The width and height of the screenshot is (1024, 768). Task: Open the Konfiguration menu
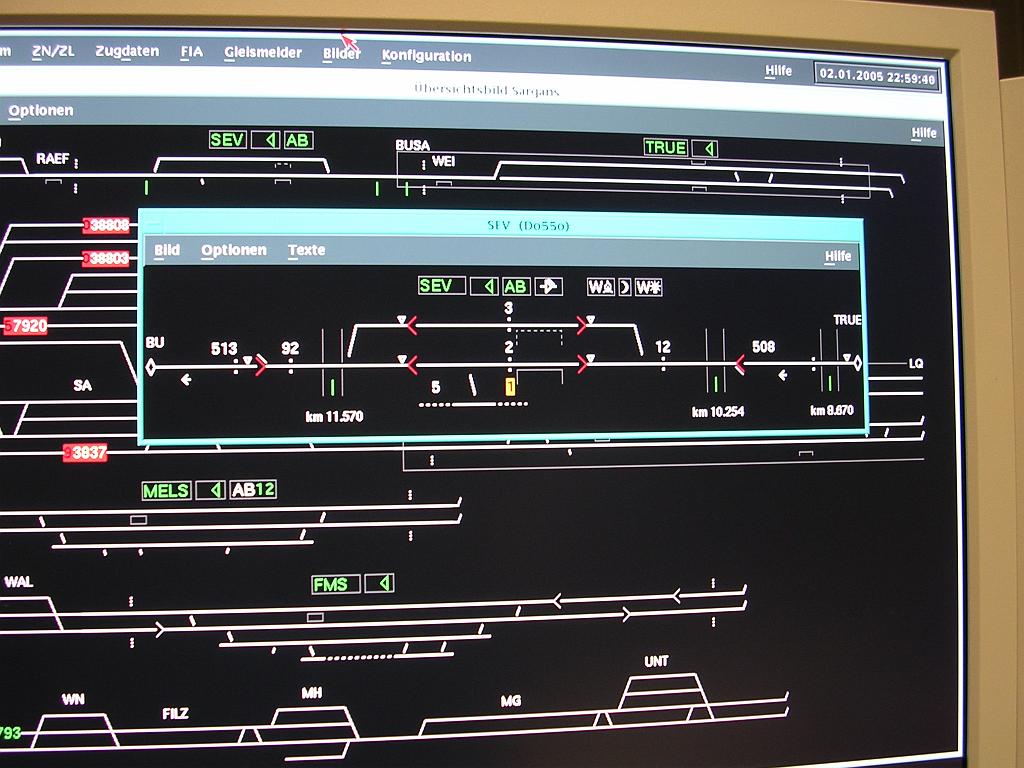[x=426, y=56]
